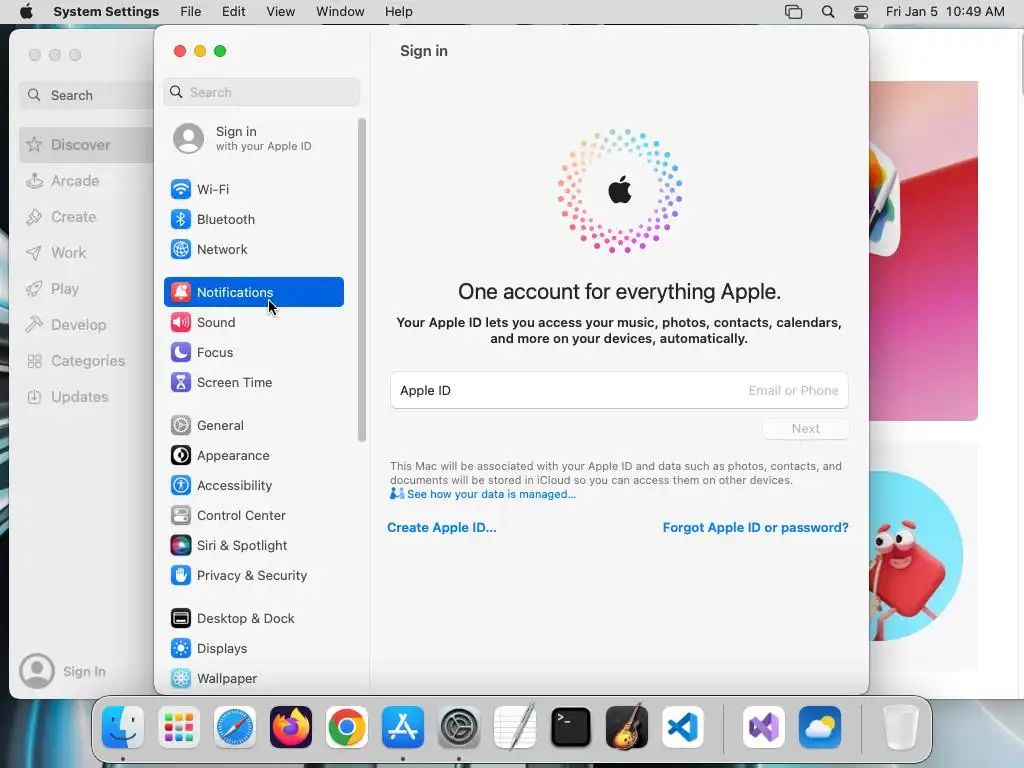Open Focus settings
The image size is (1024, 768).
click(x=253, y=352)
